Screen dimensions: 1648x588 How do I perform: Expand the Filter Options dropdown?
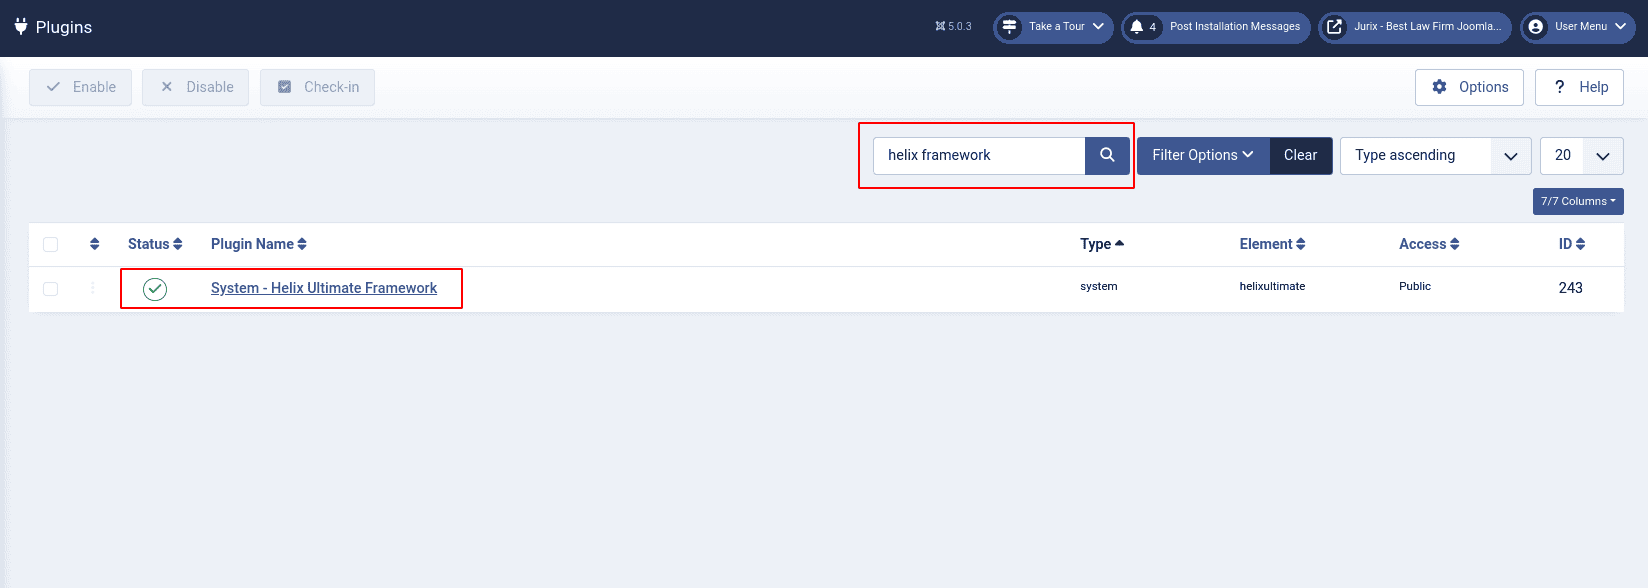coord(1202,155)
